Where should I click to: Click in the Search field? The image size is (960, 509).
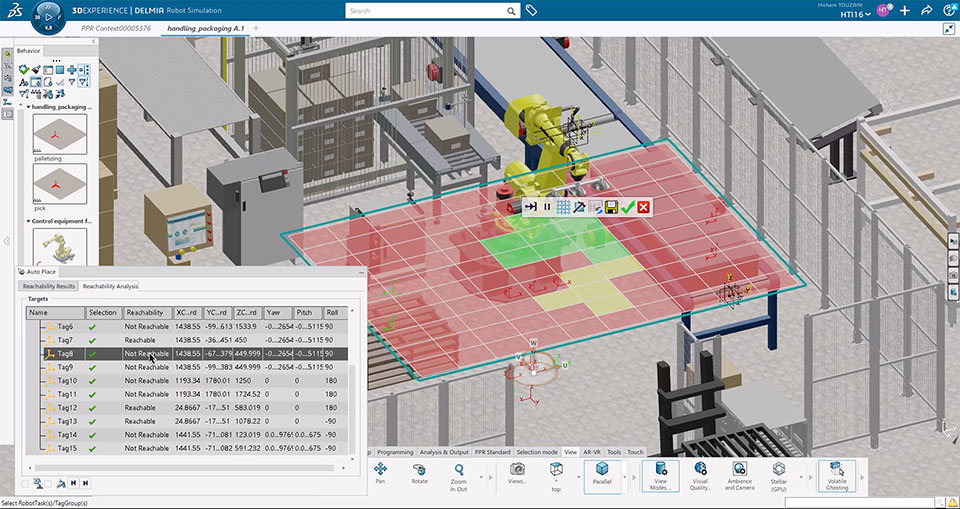point(426,11)
